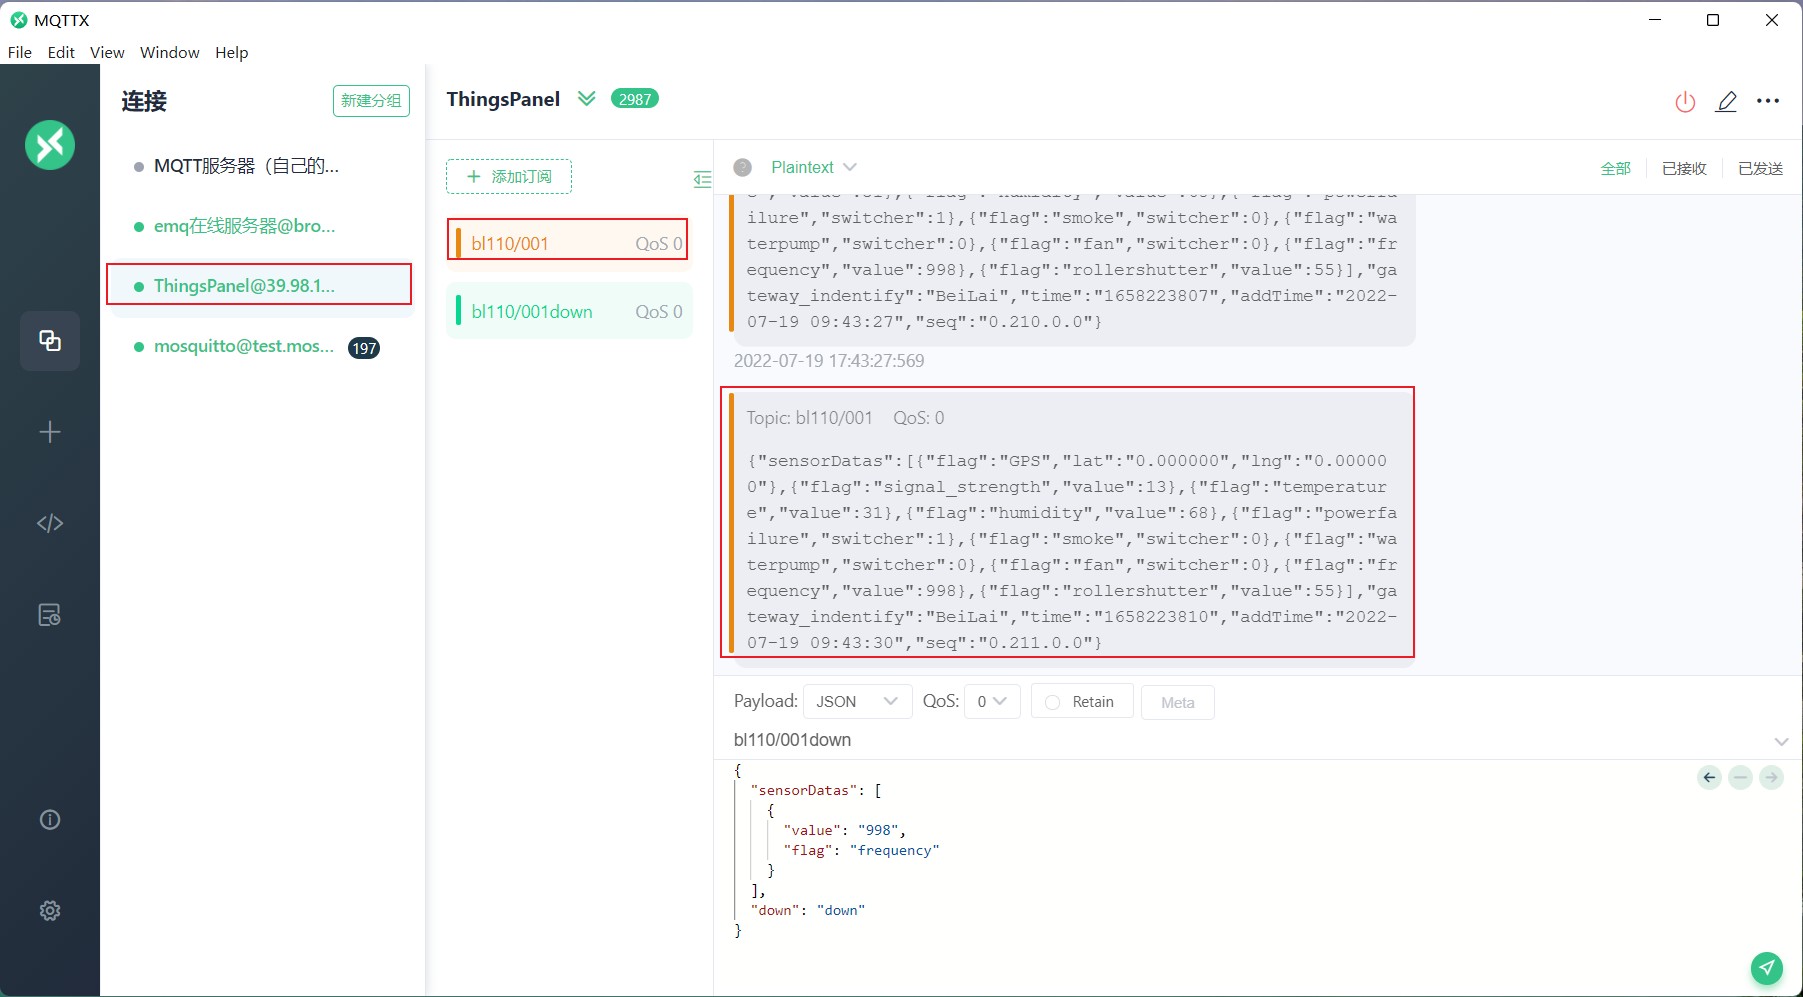
Task: Open the File menu
Action: 20,52
